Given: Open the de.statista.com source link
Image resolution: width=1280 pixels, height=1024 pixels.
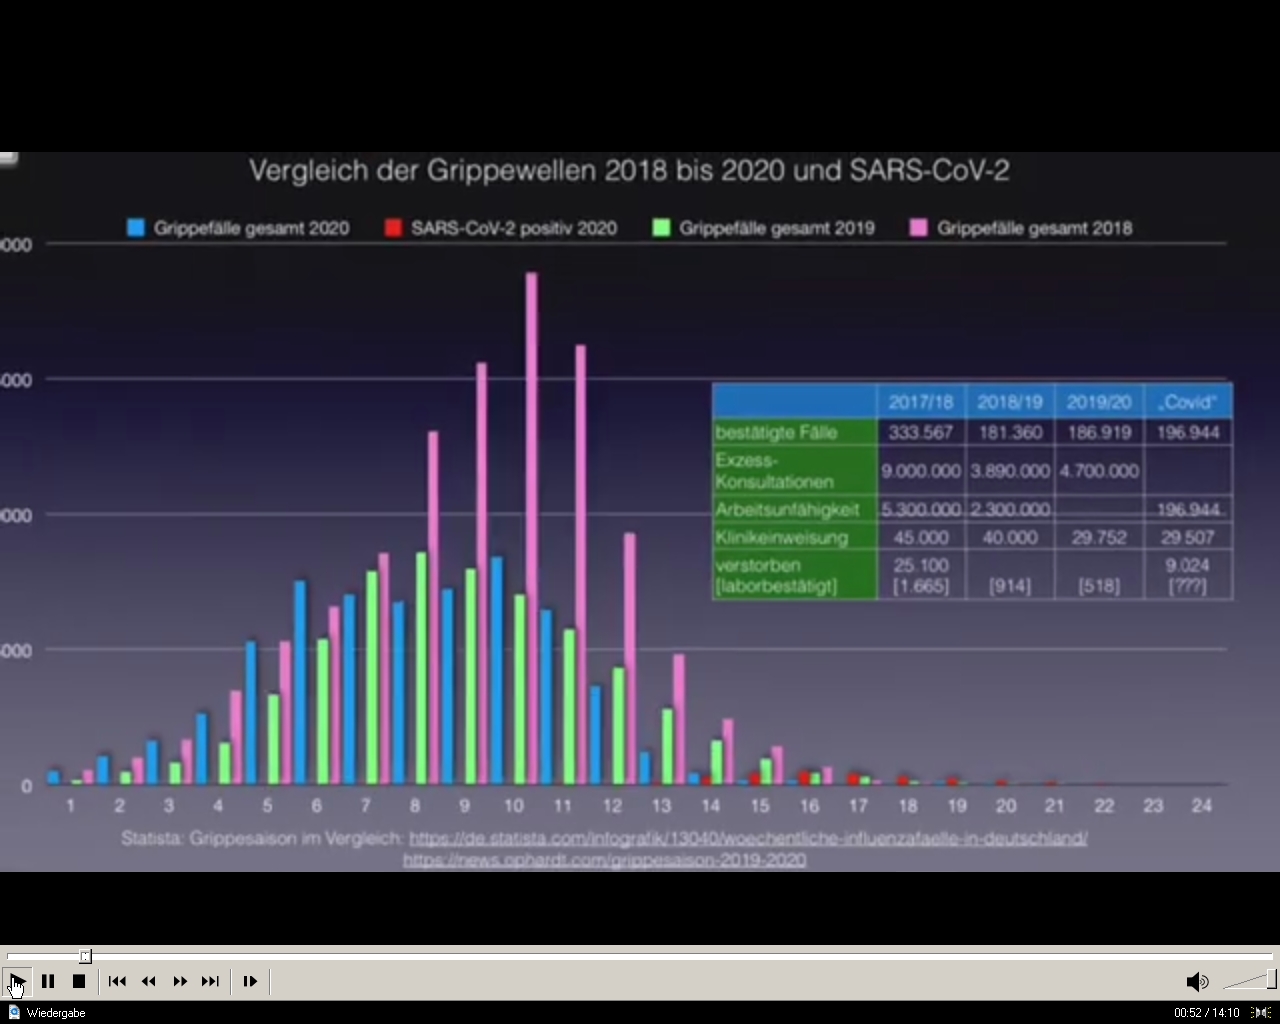Looking at the screenshot, I should point(747,838).
